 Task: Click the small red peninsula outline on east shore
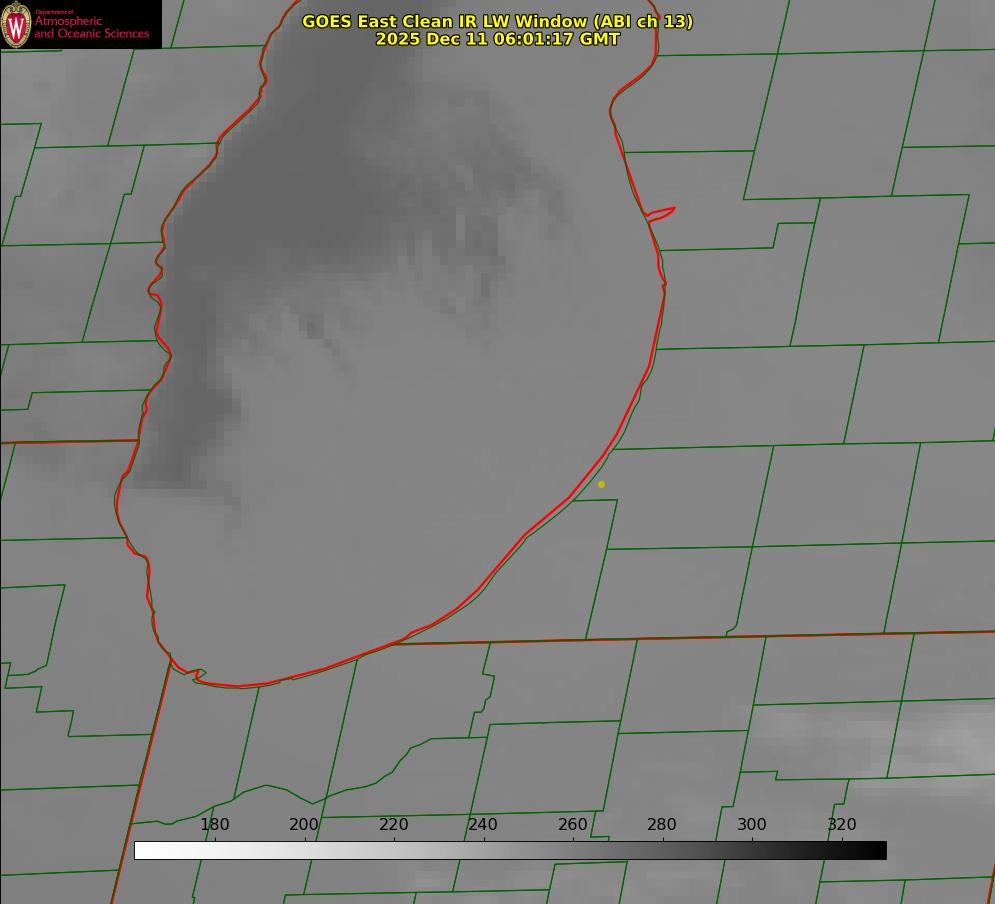(x=662, y=212)
